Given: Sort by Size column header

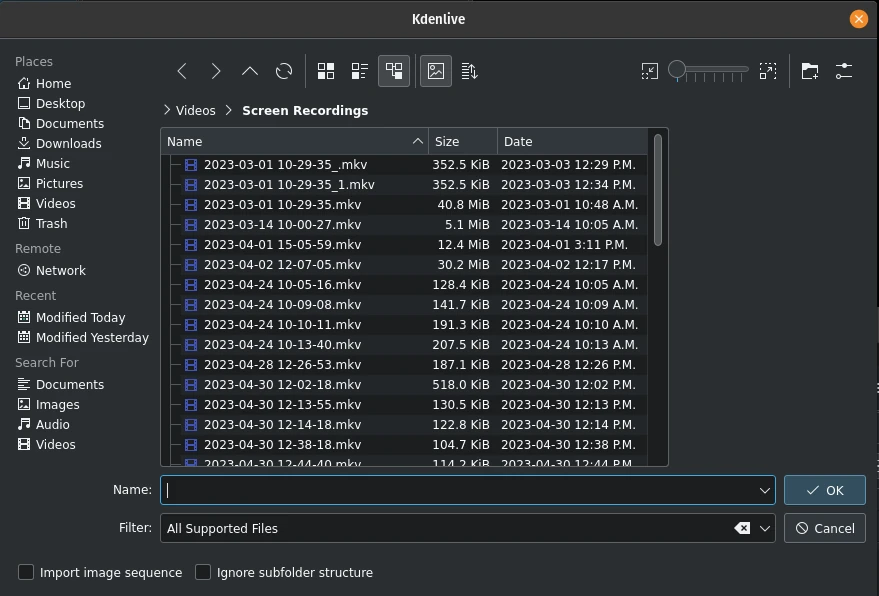Looking at the screenshot, I should pyautogui.click(x=462, y=142).
